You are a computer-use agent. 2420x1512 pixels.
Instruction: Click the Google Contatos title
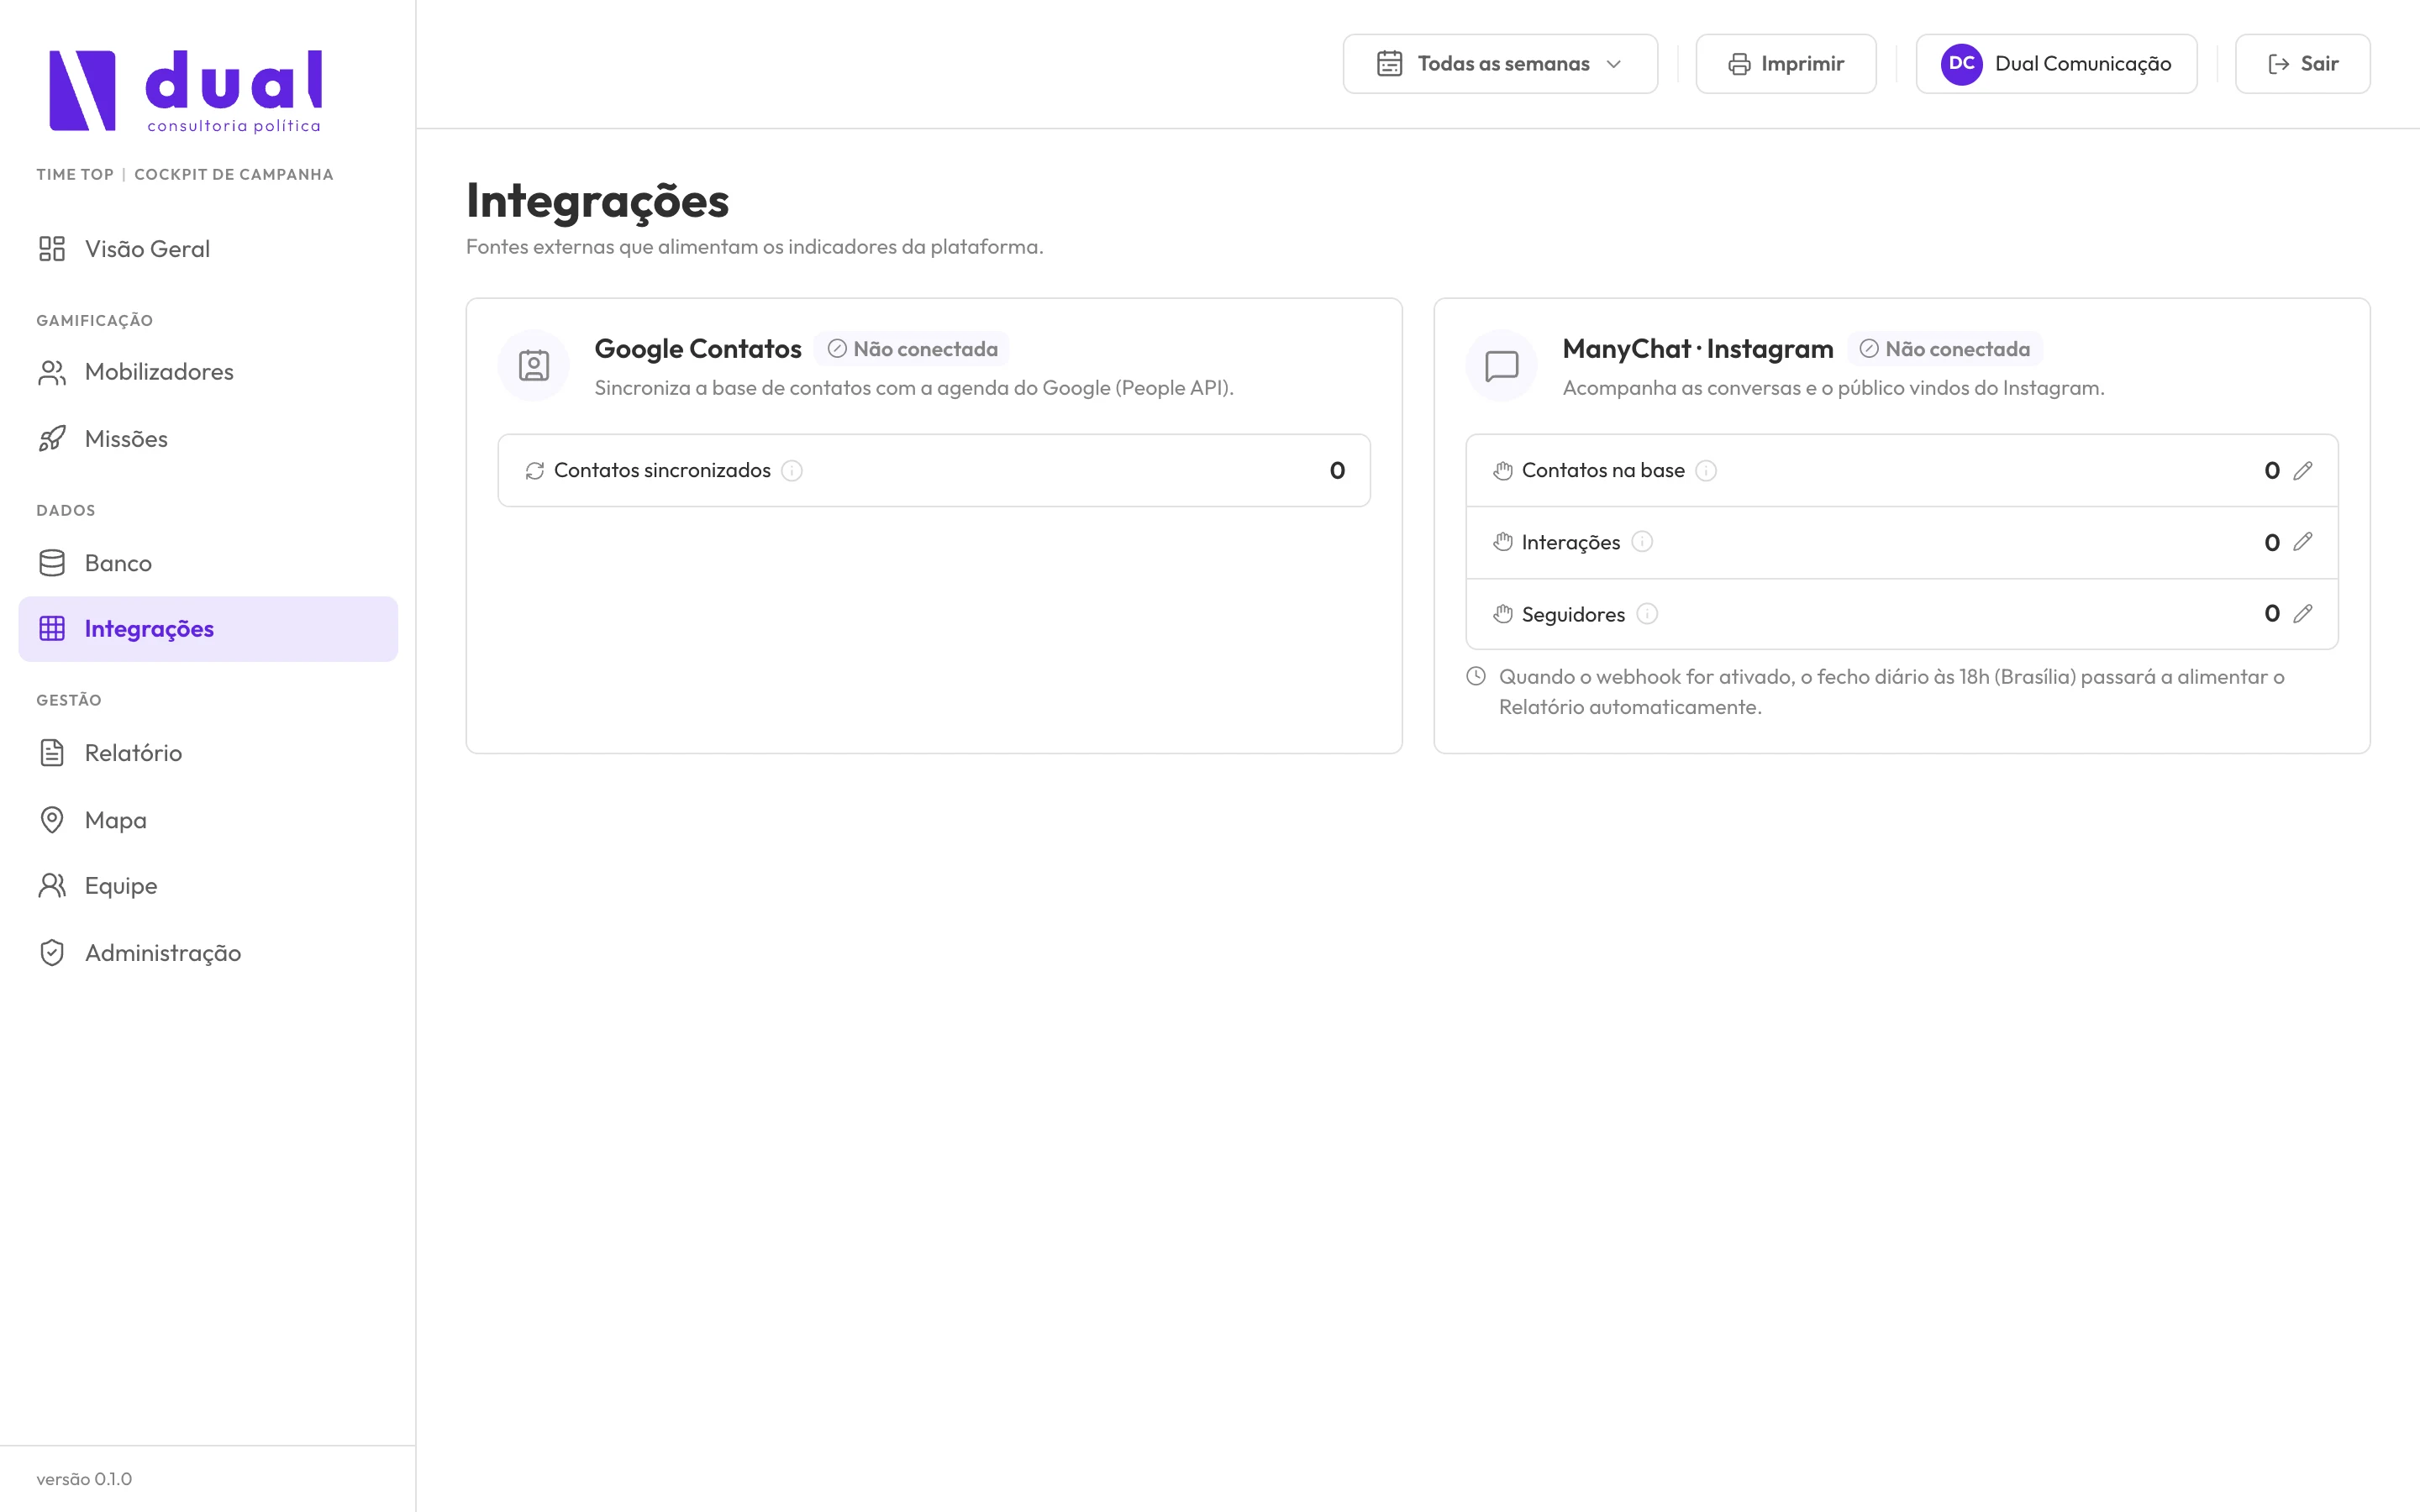698,349
